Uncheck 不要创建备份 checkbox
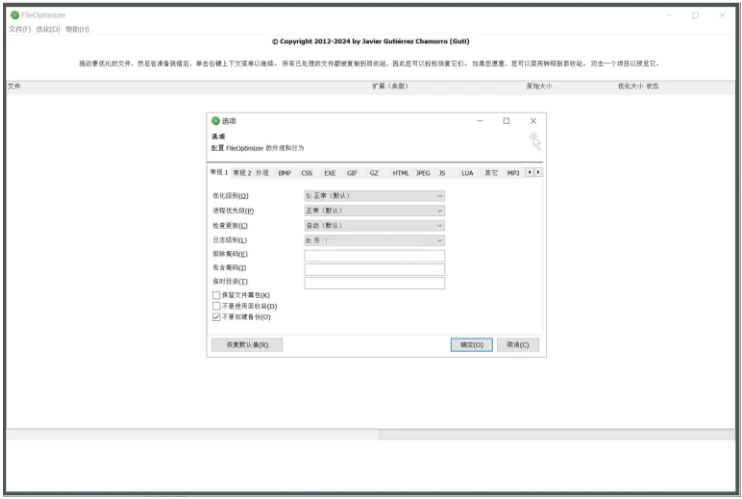The width and height of the screenshot is (742, 499). (x=217, y=317)
